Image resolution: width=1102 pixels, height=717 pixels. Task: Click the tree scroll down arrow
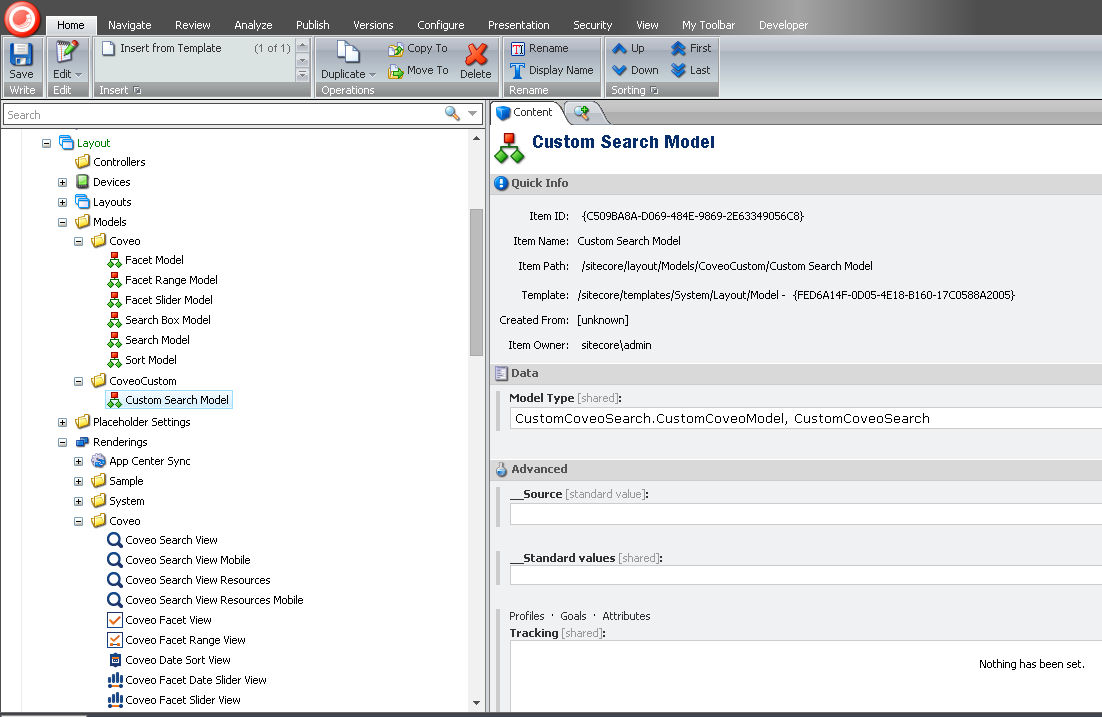coord(477,702)
